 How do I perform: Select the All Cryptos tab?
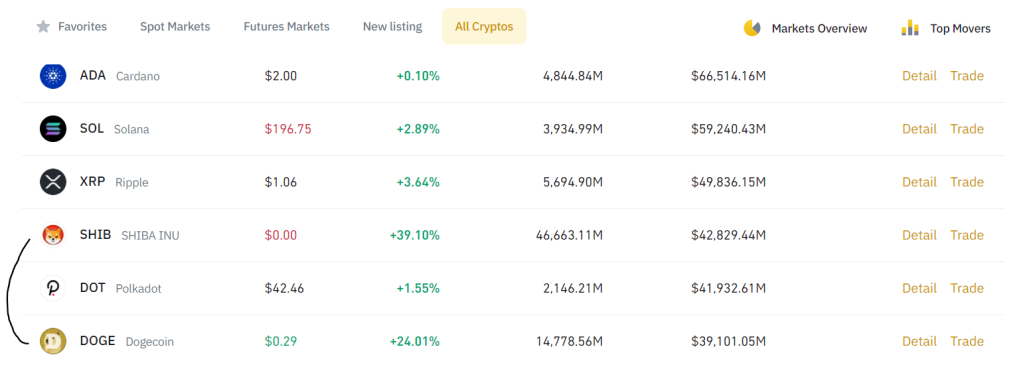tap(484, 27)
